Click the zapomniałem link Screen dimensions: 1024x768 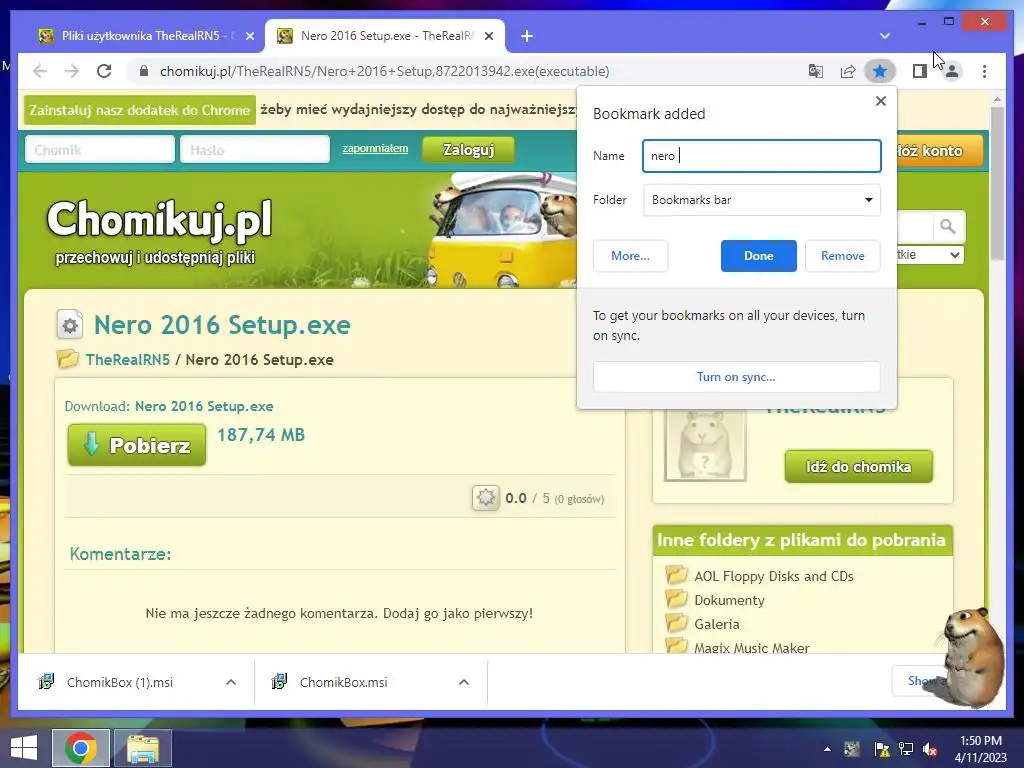point(375,148)
